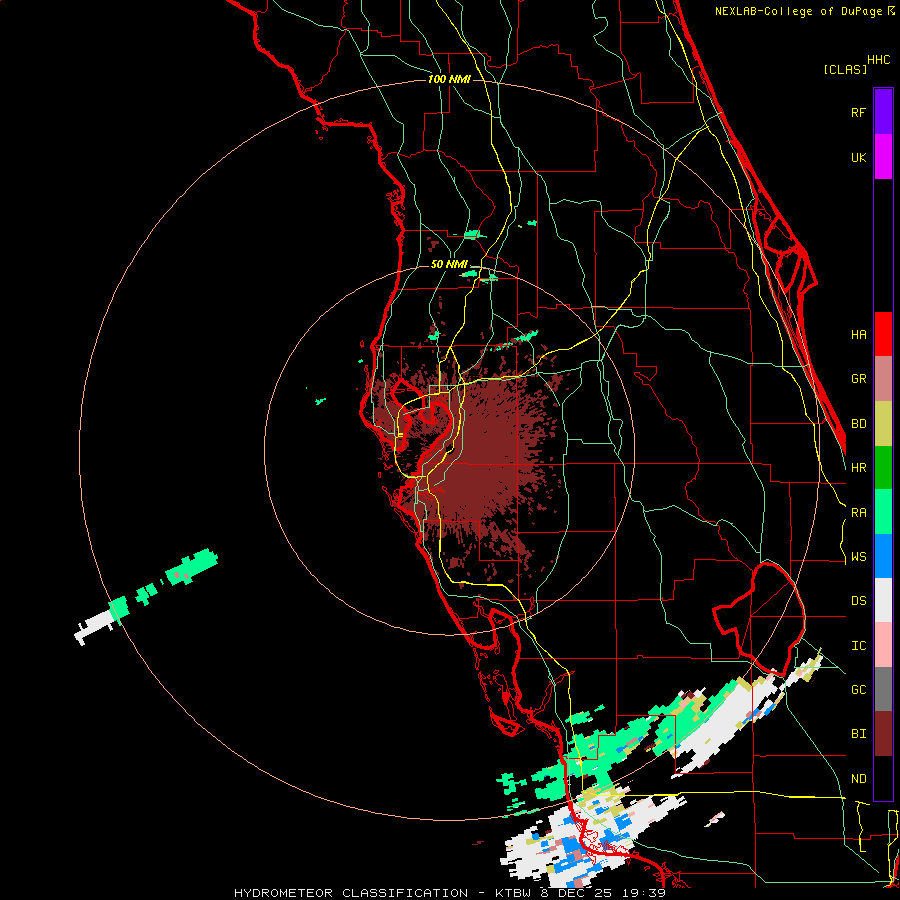Click the HR dark green legend swatch
This screenshot has height=900, width=900.
[x=883, y=467]
